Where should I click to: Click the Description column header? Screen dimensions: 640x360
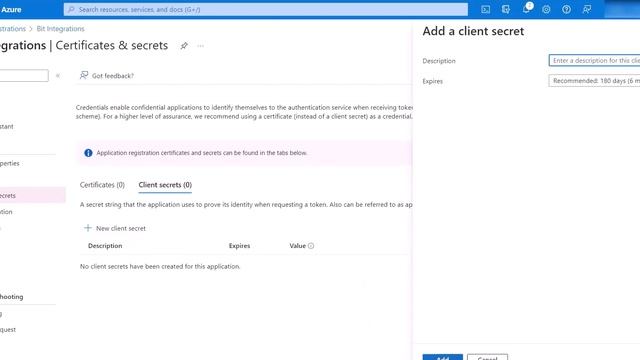pyautogui.click(x=105, y=246)
